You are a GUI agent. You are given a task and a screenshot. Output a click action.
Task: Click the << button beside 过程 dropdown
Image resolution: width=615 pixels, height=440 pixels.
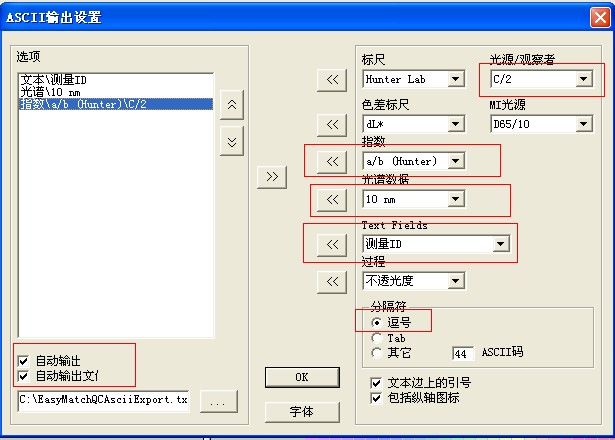point(330,281)
